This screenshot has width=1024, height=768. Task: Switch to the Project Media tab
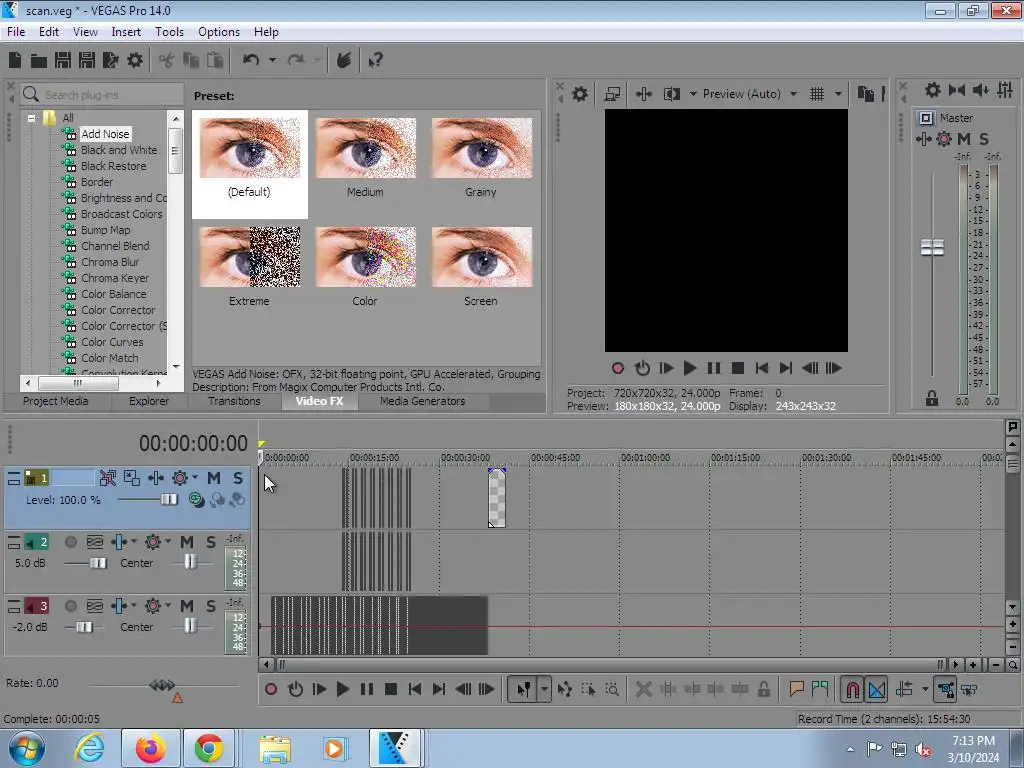coord(56,401)
